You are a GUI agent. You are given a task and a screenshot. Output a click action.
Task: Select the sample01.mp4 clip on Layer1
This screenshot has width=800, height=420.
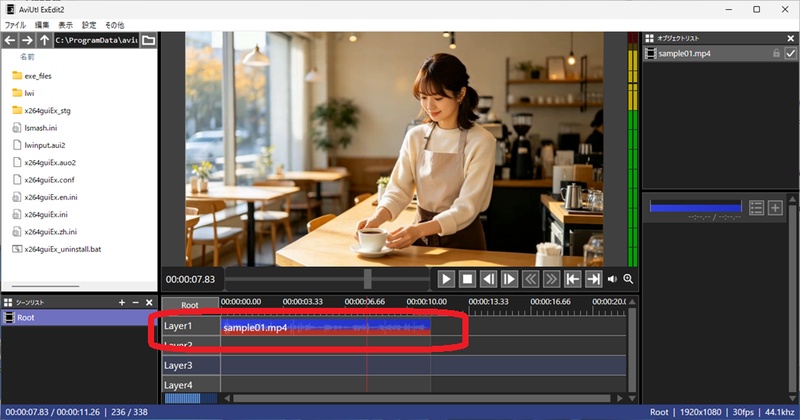click(326, 327)
